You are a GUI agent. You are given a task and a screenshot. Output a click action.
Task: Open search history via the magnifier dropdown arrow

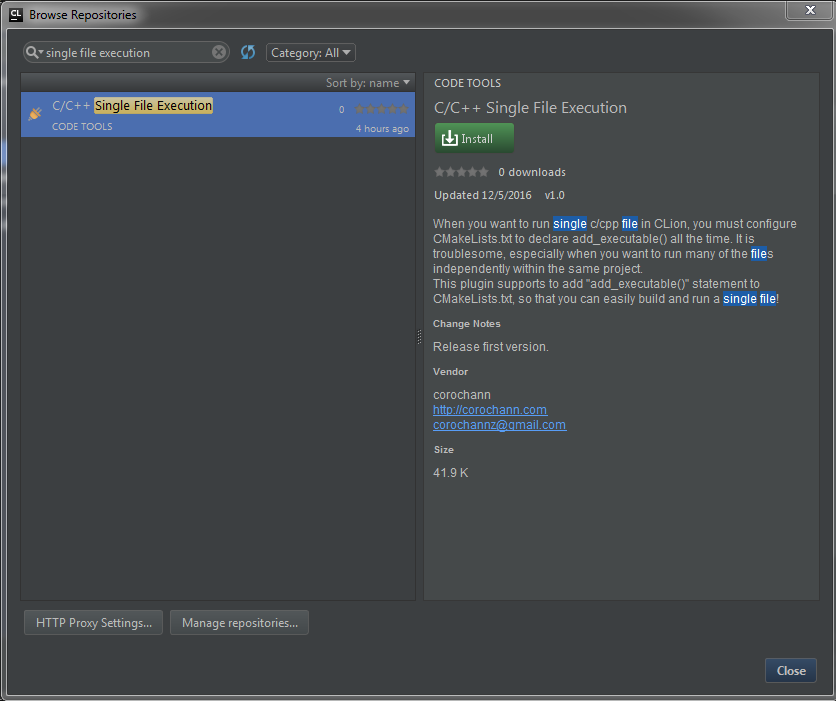(x=42, y=52)
